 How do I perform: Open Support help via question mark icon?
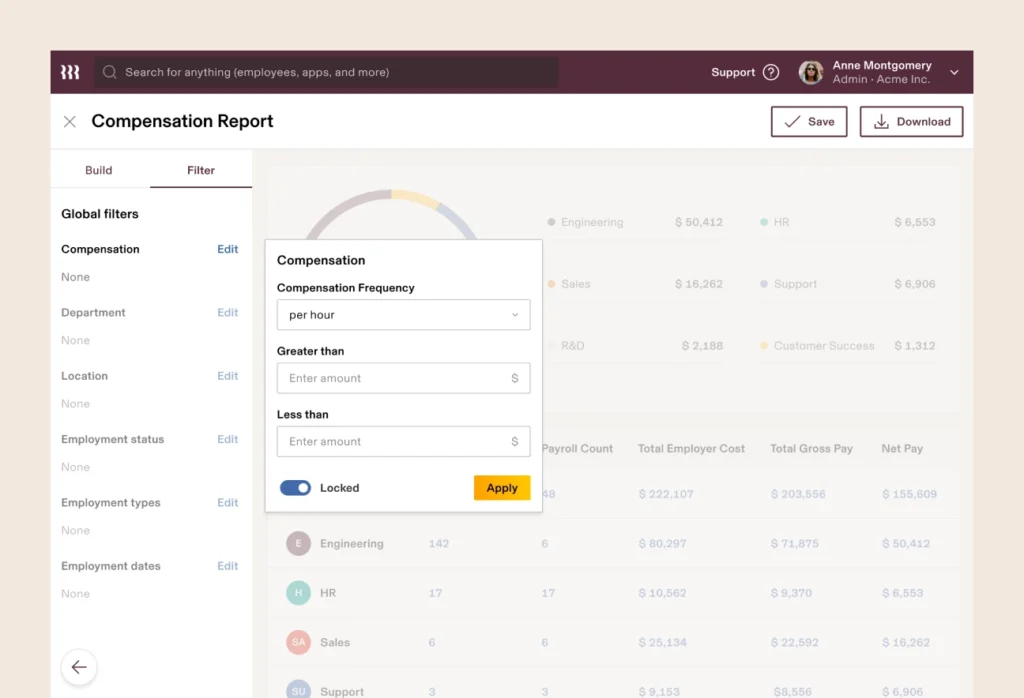click(771, 72)
